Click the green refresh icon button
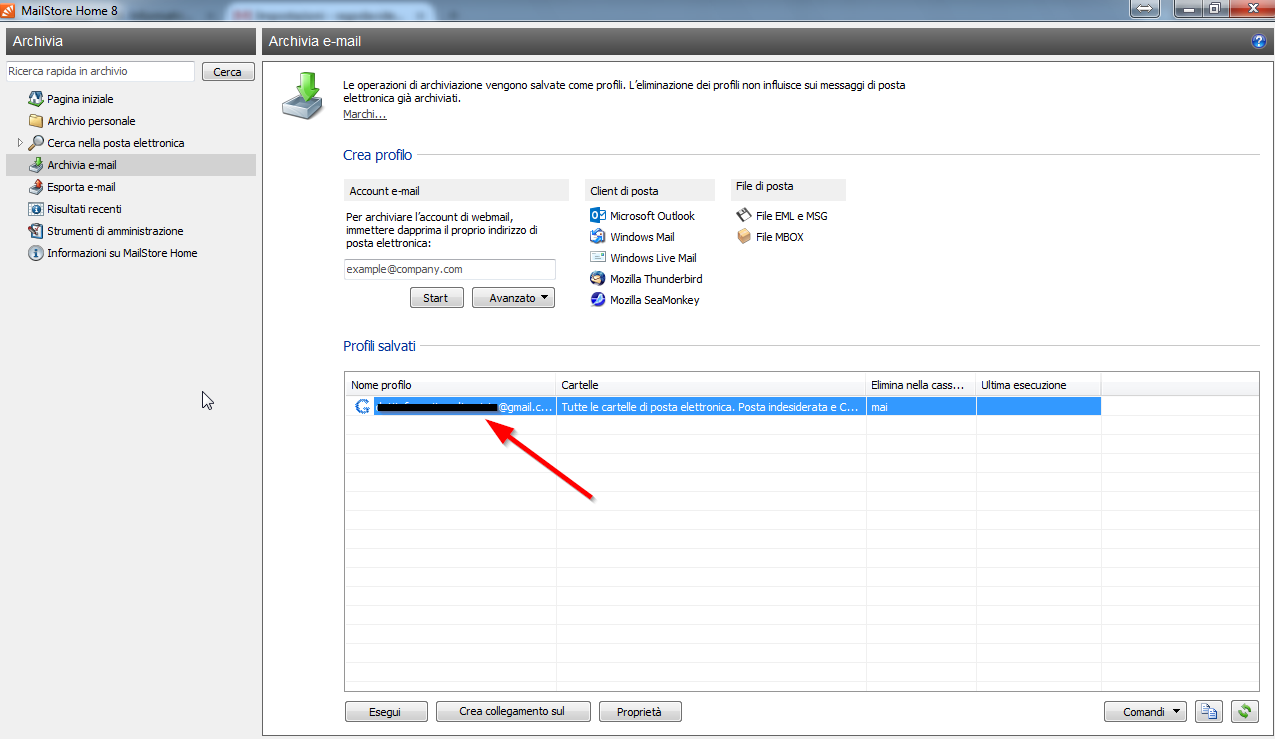 (x=1244, y=712)
